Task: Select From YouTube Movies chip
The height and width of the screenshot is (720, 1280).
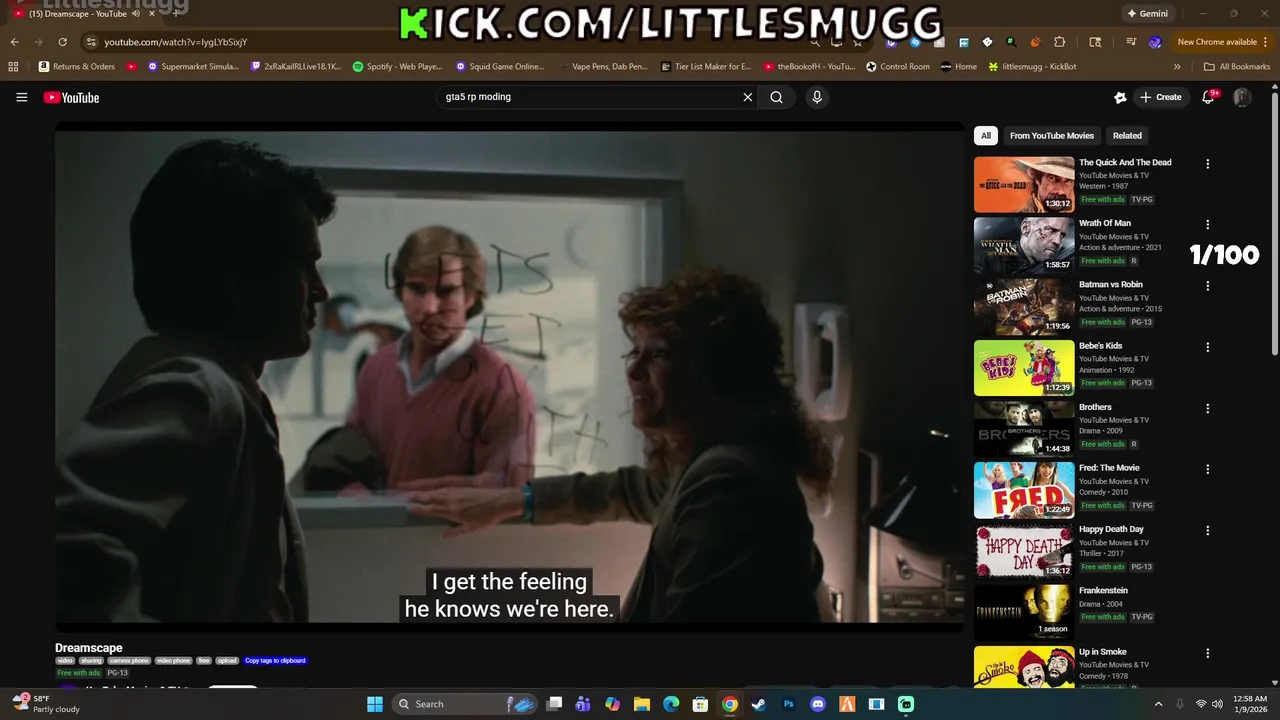Action: [x=1052, y=136]
